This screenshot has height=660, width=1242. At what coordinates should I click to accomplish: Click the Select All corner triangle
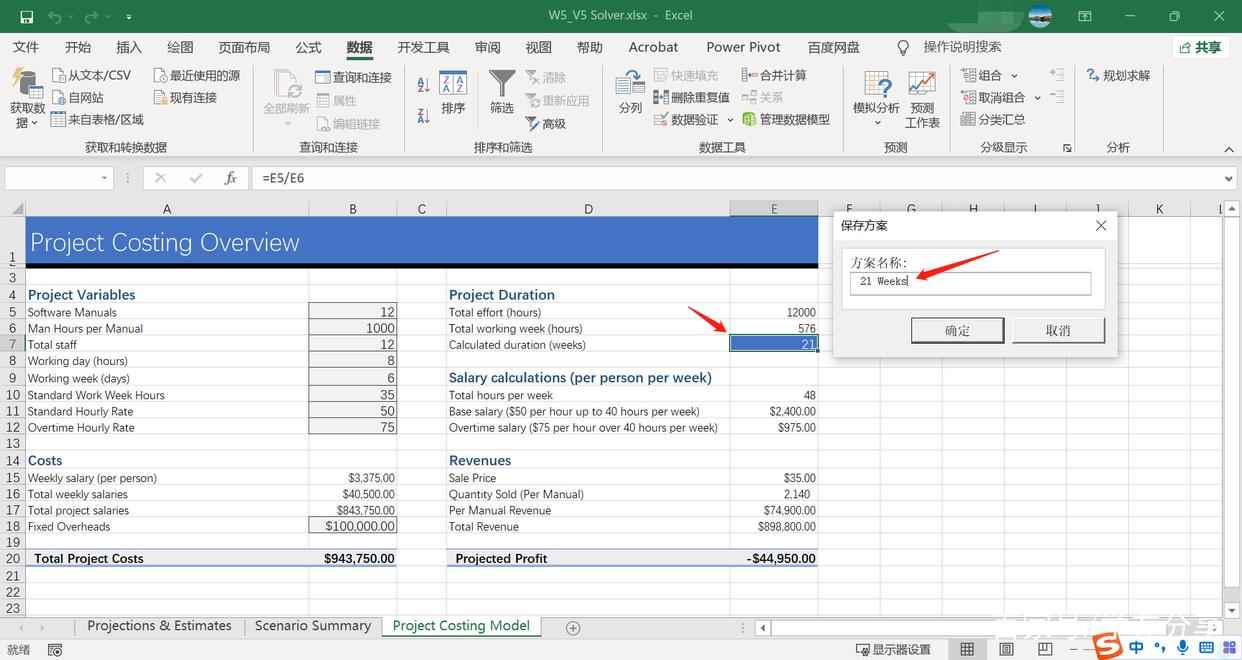pyautogui.click(x=16, y=209)
